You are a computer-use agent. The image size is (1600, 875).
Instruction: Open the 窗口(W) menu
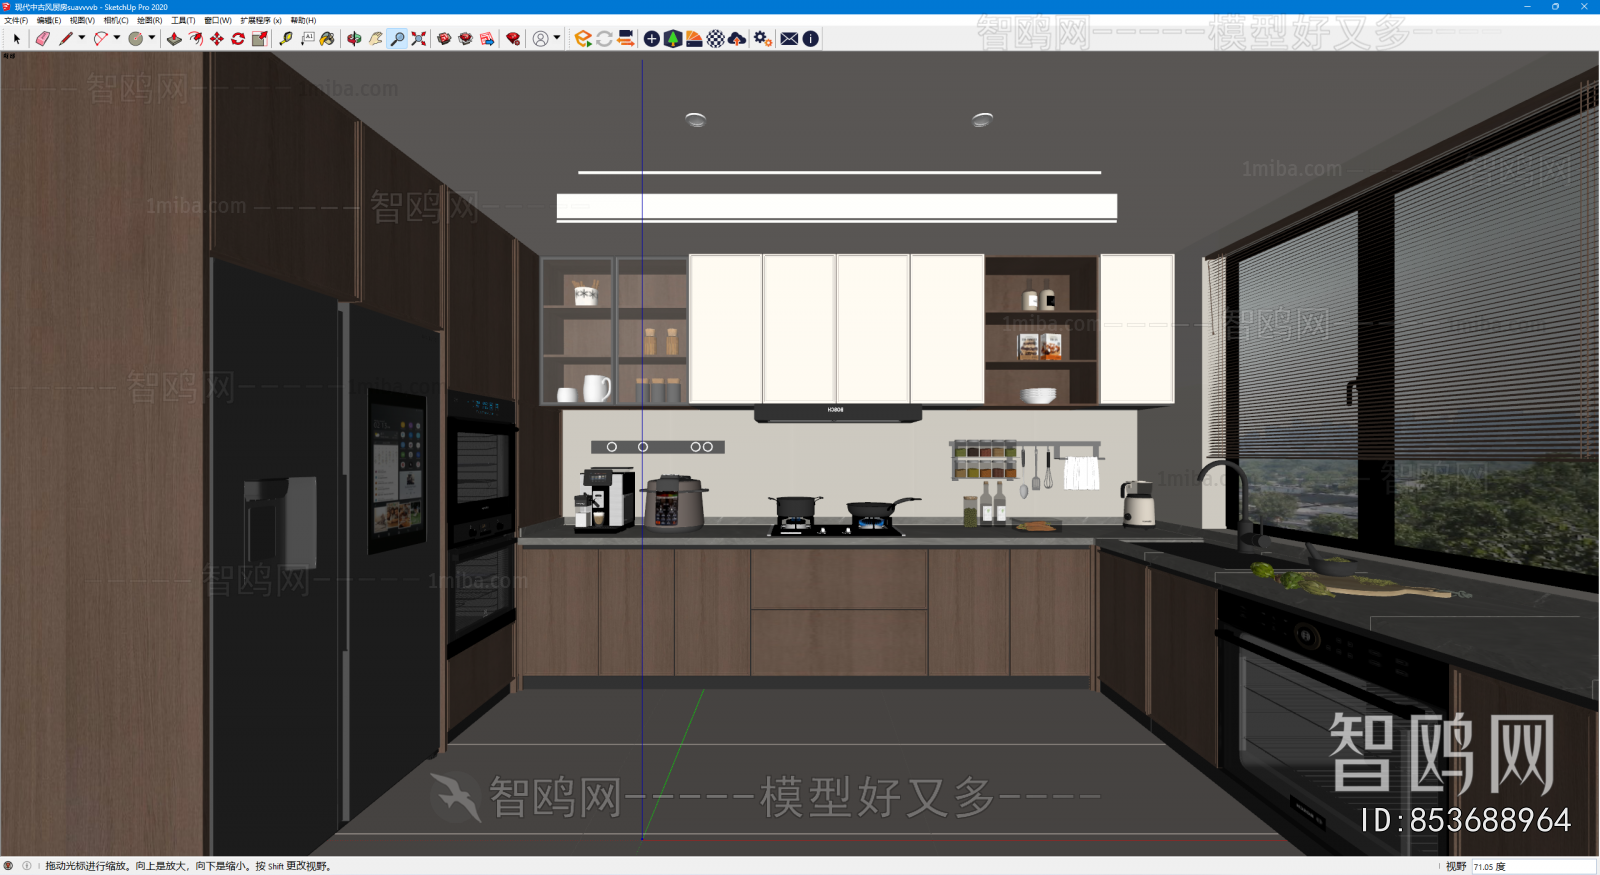point(218,20)
